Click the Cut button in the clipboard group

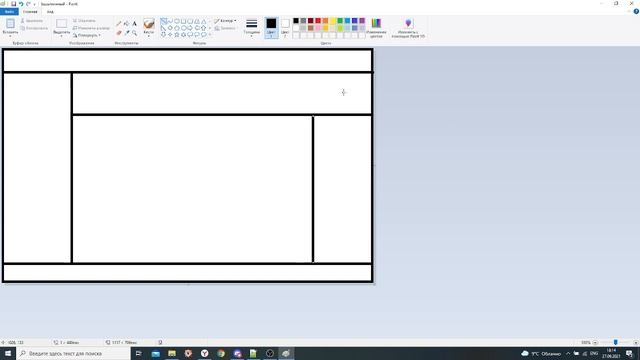click(32, 20)
